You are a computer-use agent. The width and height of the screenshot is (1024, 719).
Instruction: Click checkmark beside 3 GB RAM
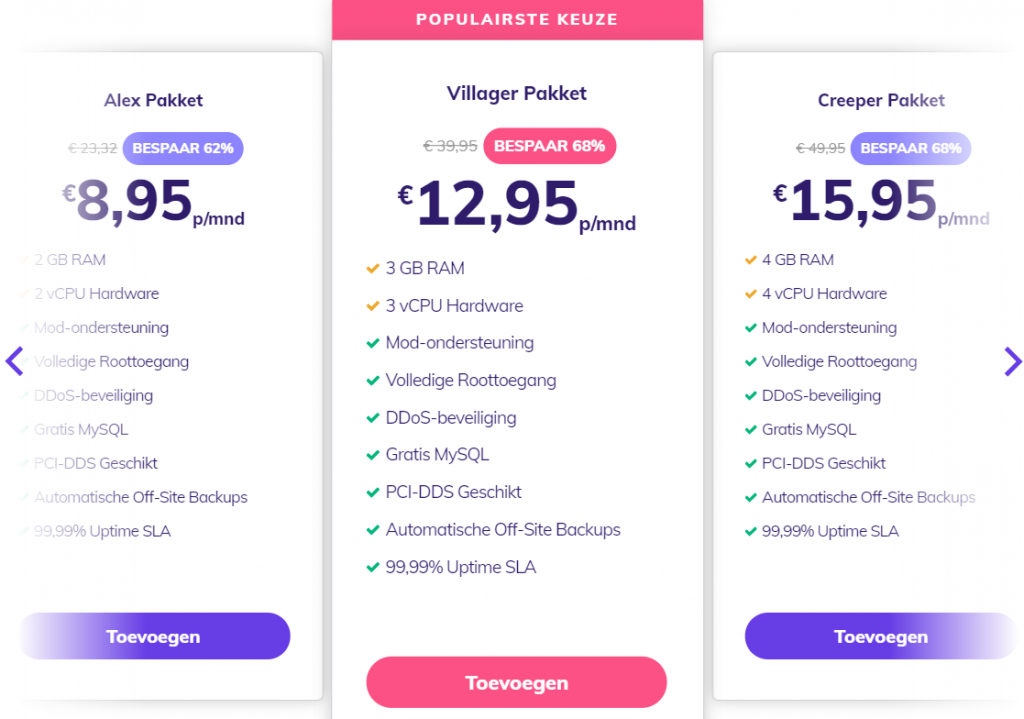373,268
